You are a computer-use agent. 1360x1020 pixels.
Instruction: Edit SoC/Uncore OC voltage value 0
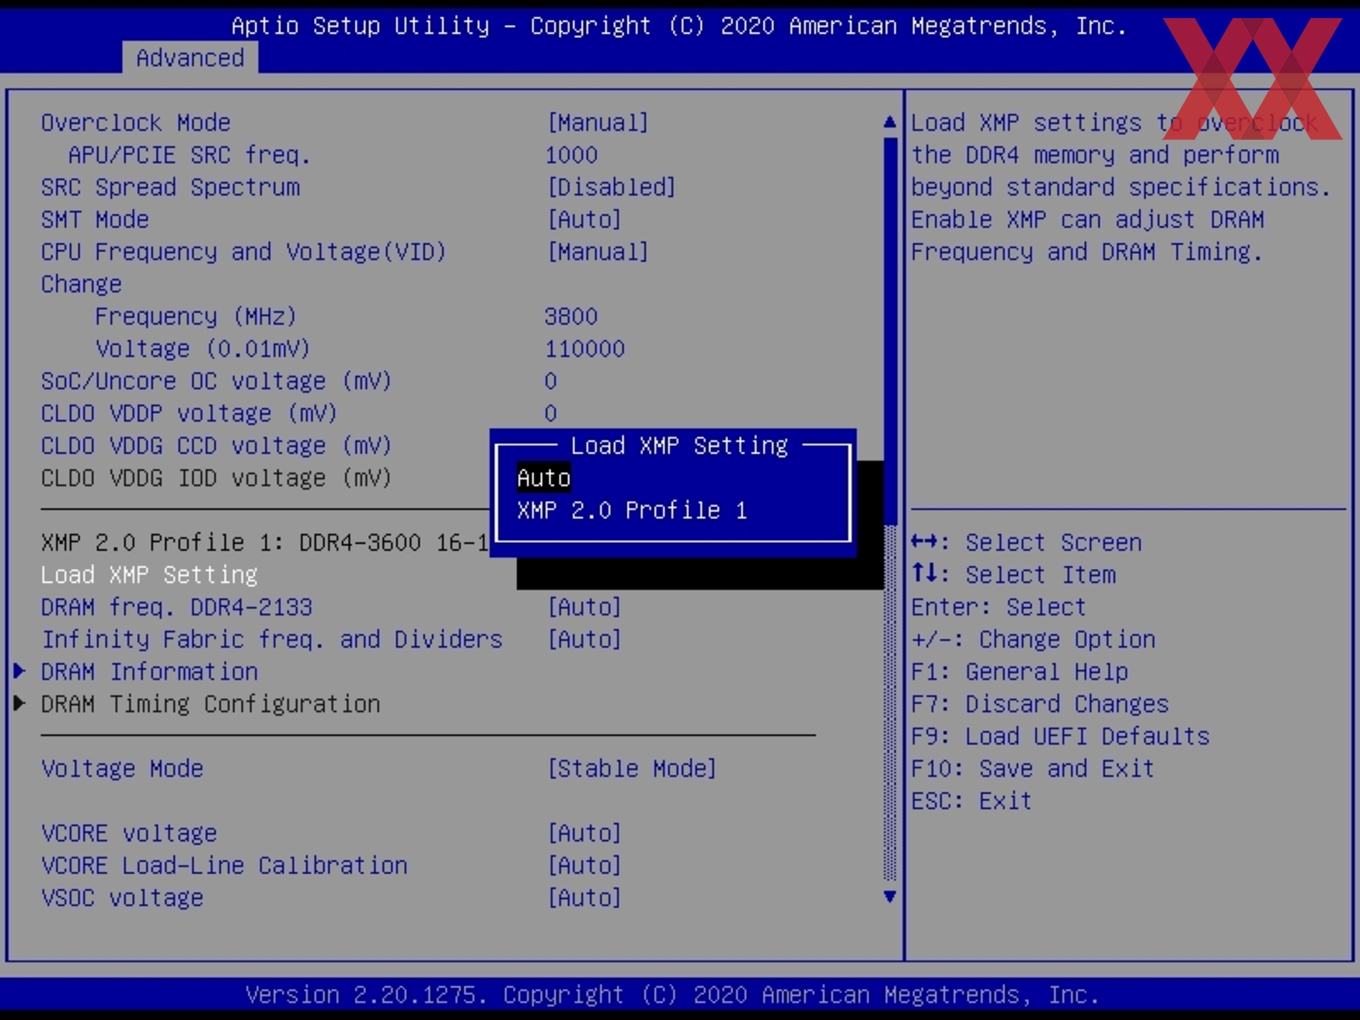551,381
